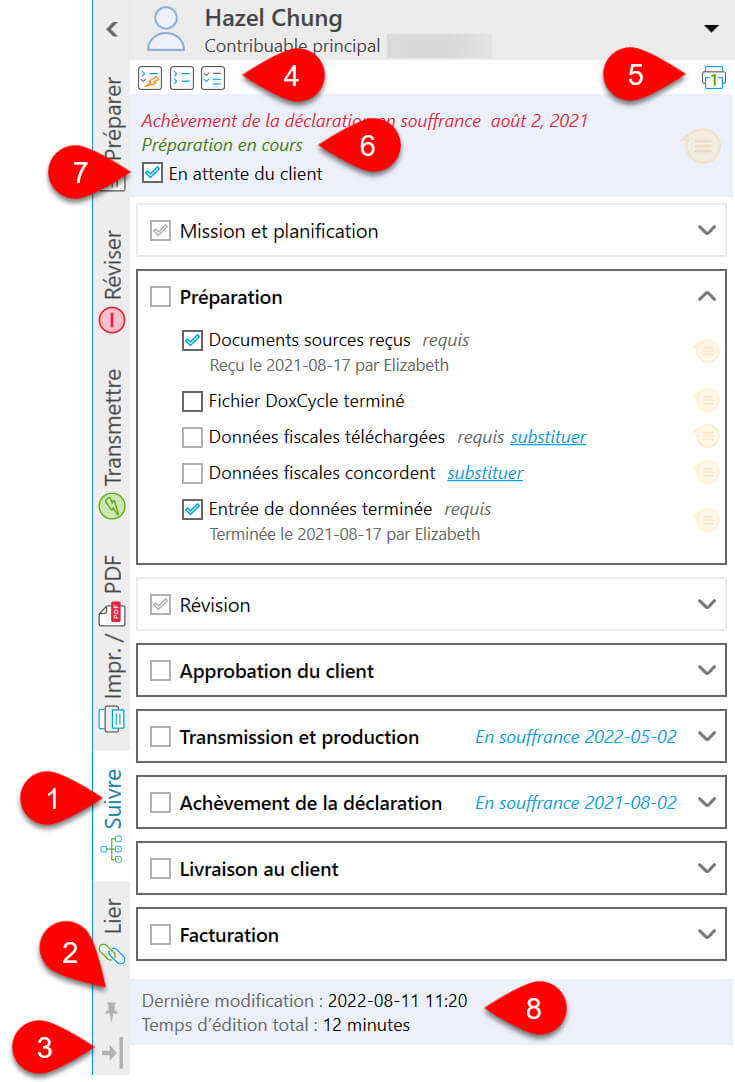
Task: Check the Préparation group checkbox
Action: (160, 297)
